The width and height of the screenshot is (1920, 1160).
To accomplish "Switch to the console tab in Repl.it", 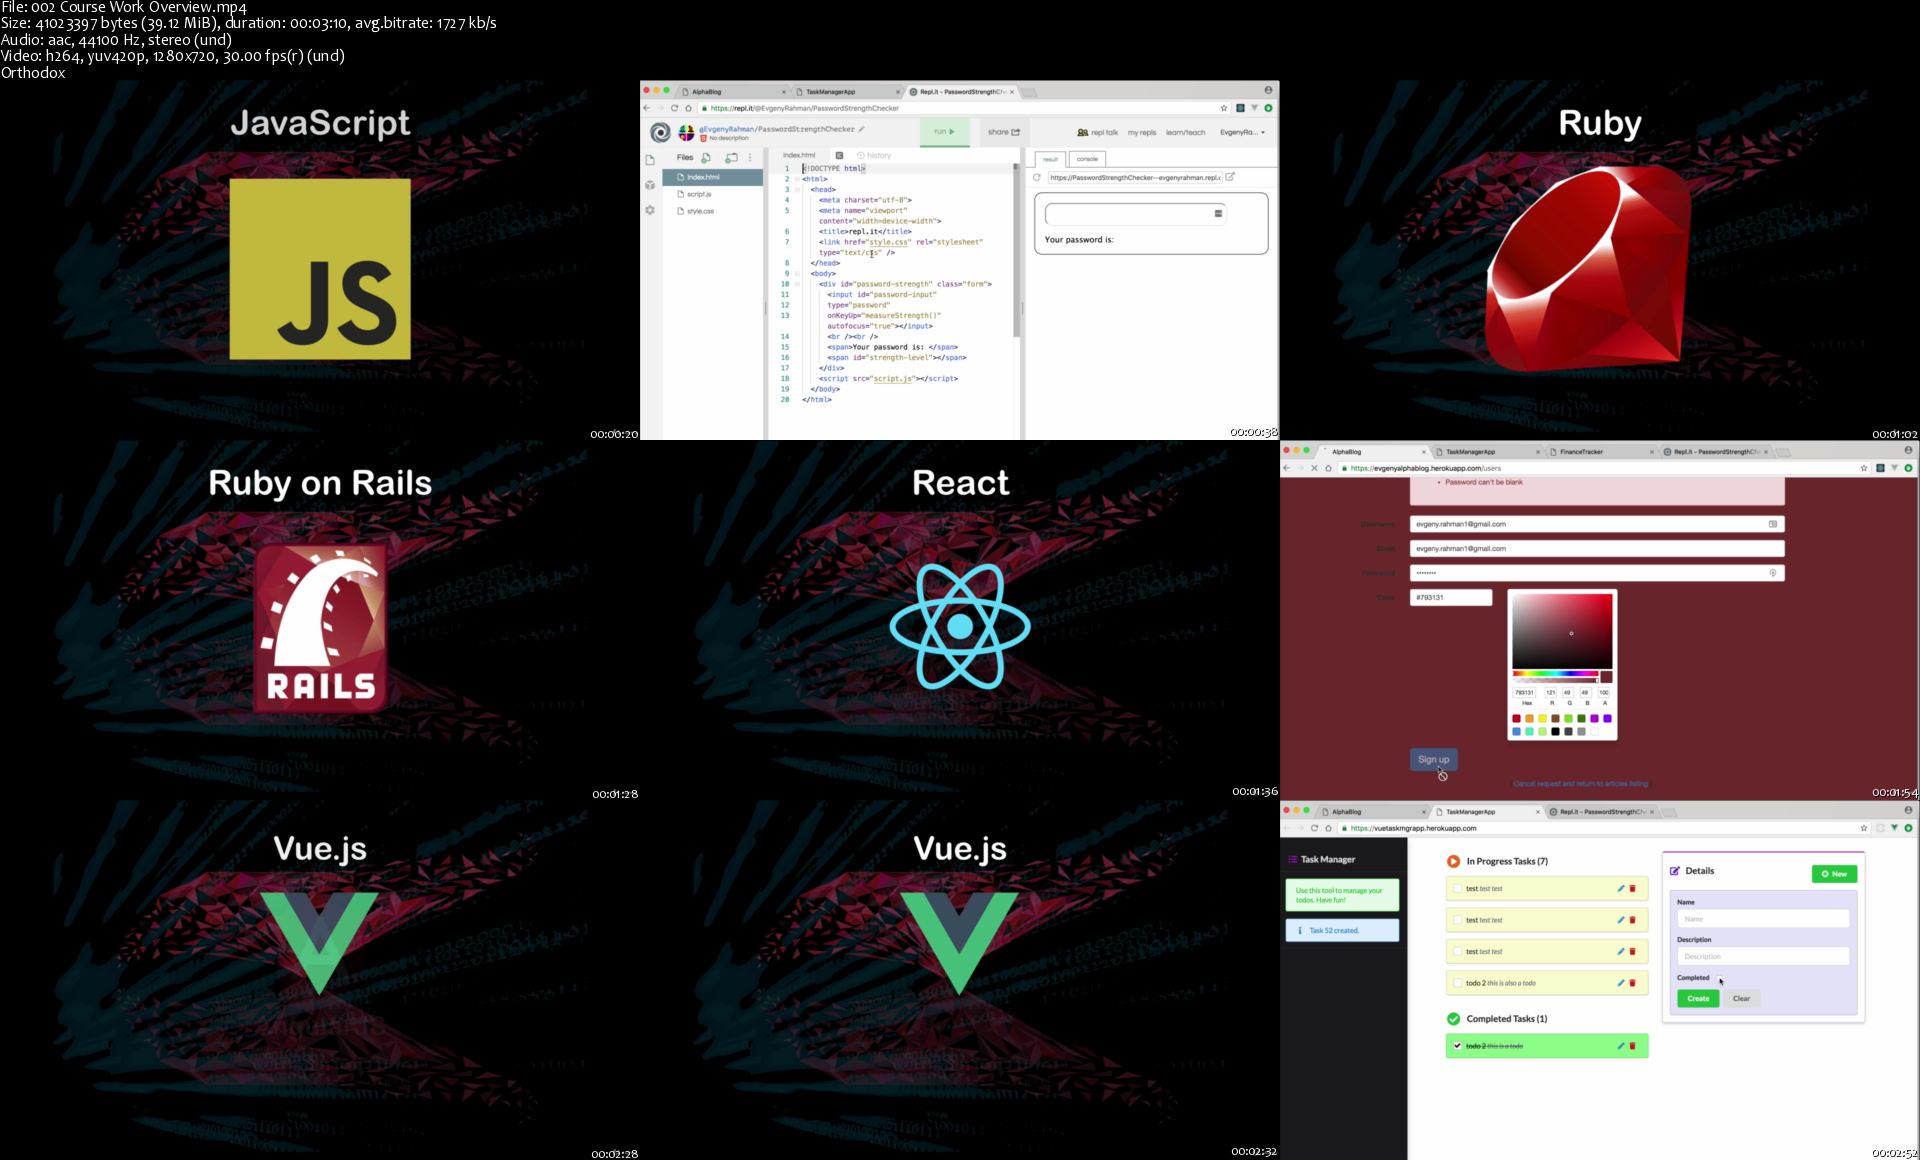I will pyautogui.click(x=1087, y=159).
